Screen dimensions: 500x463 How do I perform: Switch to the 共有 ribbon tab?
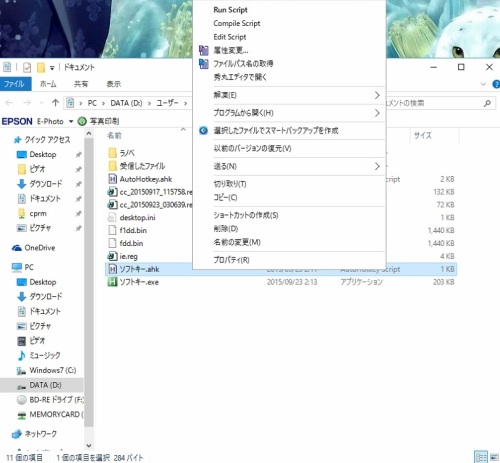coord(81,84)
